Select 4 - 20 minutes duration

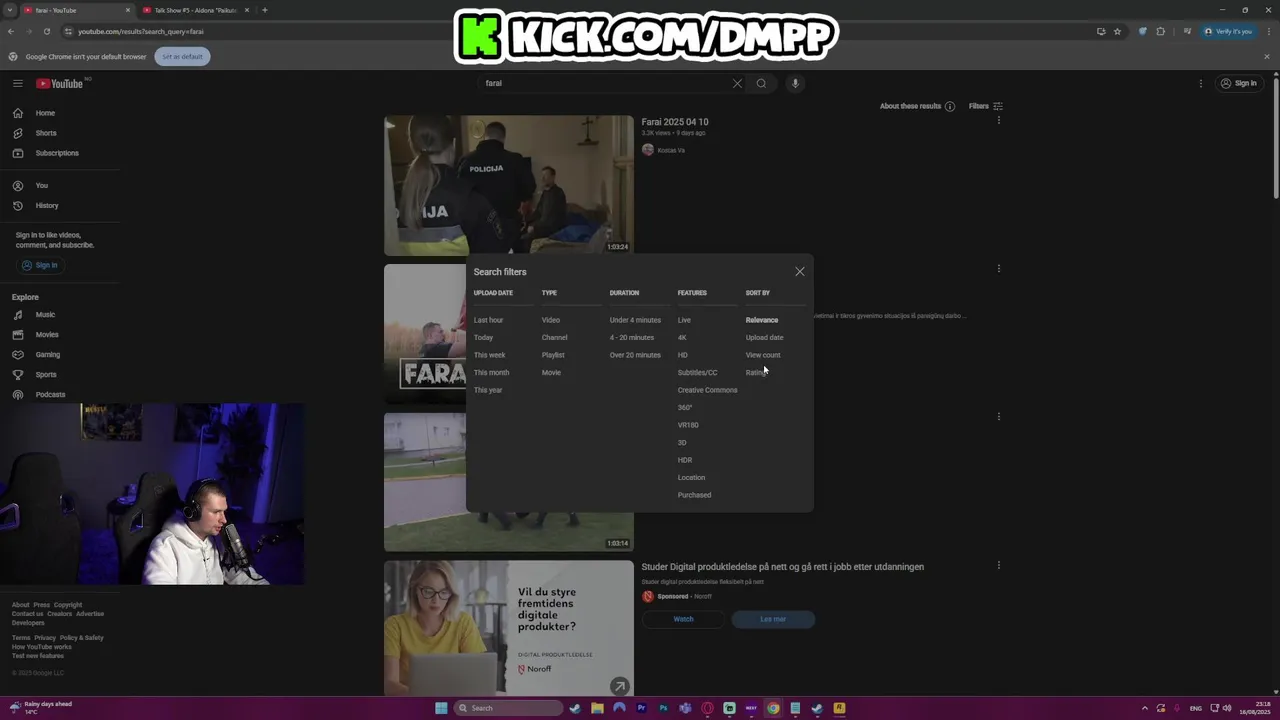(x=632, y=338)
